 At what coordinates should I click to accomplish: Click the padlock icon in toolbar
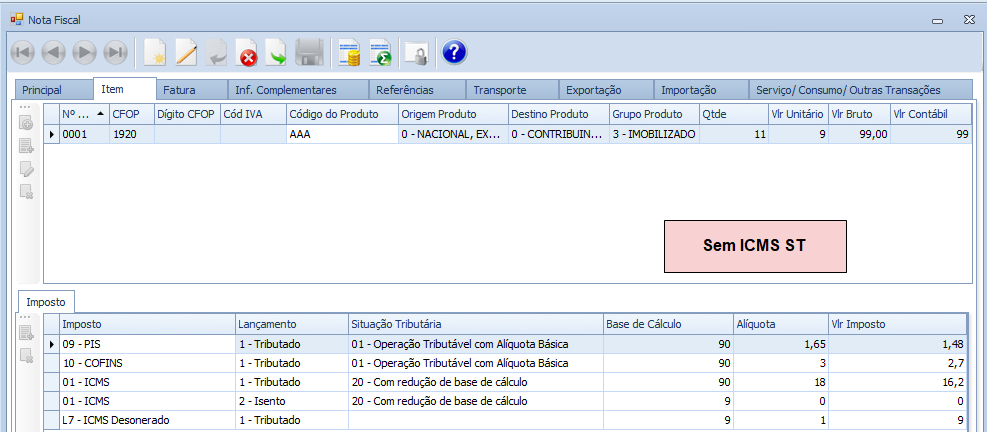(414, 52)
